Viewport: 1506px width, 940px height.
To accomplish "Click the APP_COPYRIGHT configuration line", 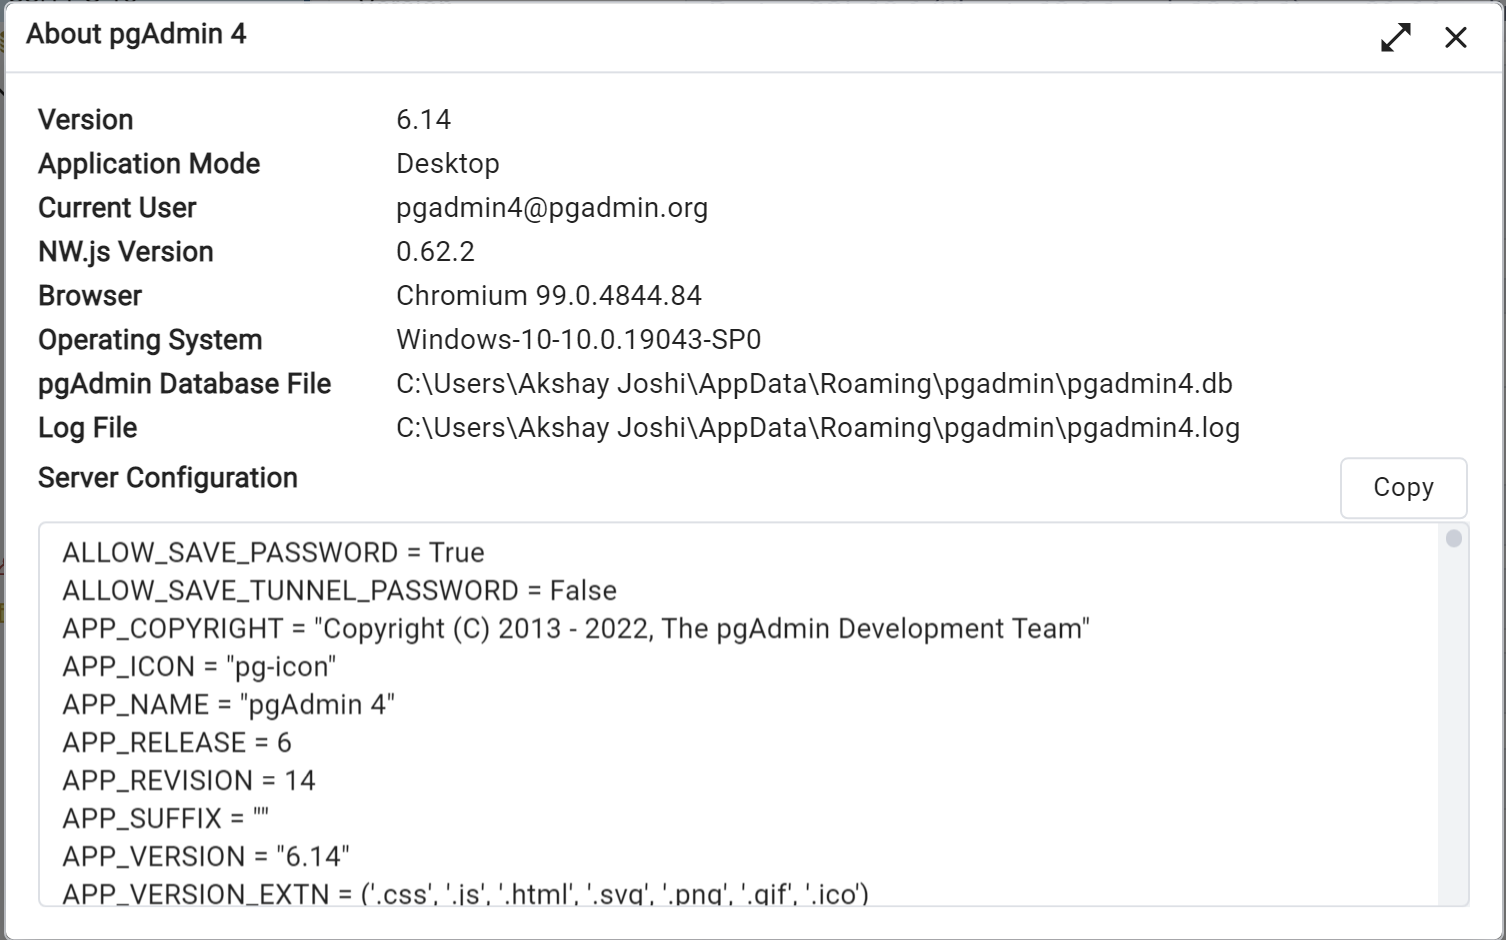I will point(575,629).
